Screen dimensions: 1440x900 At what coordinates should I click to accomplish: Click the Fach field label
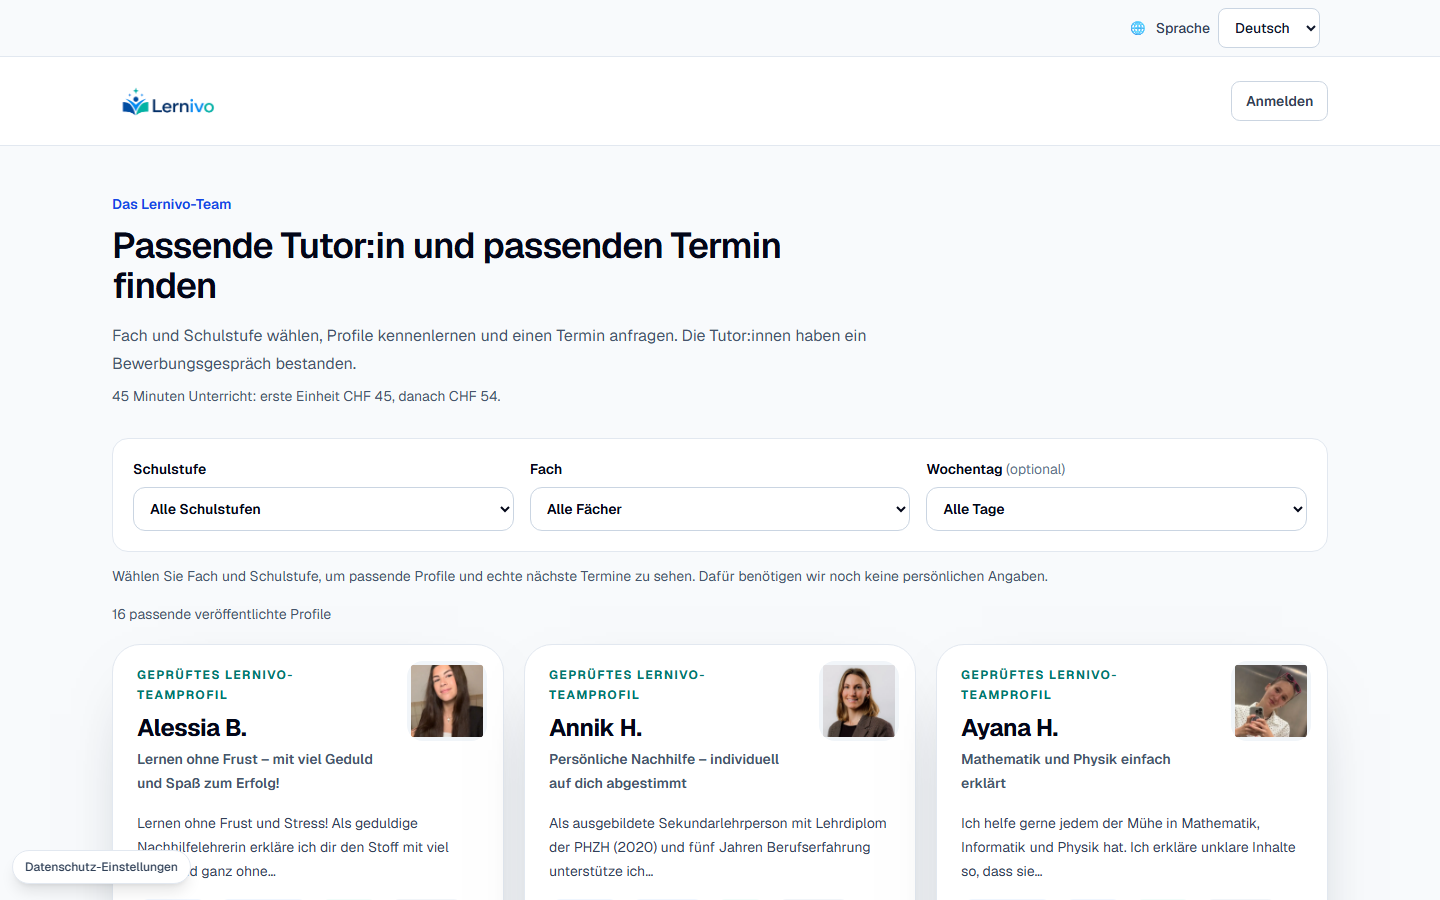[546, 469]
